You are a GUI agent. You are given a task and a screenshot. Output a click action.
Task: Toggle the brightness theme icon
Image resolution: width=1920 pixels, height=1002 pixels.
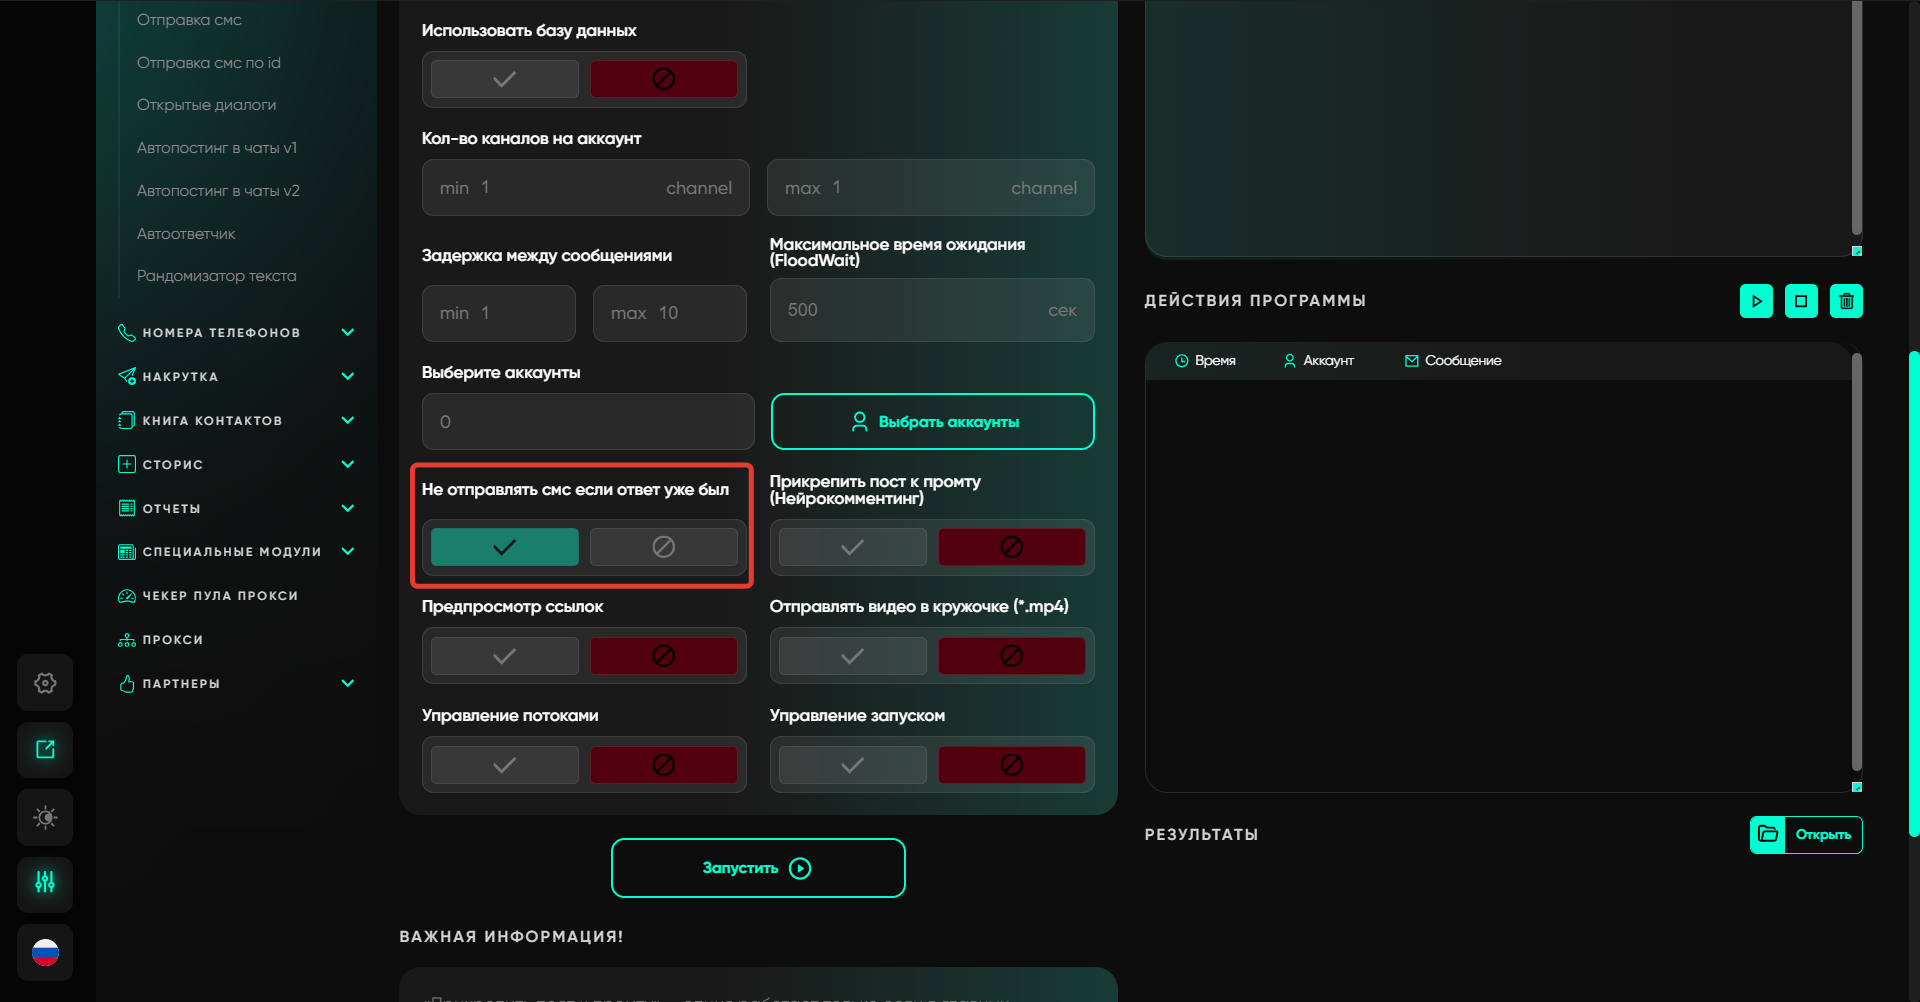point(45,817)
